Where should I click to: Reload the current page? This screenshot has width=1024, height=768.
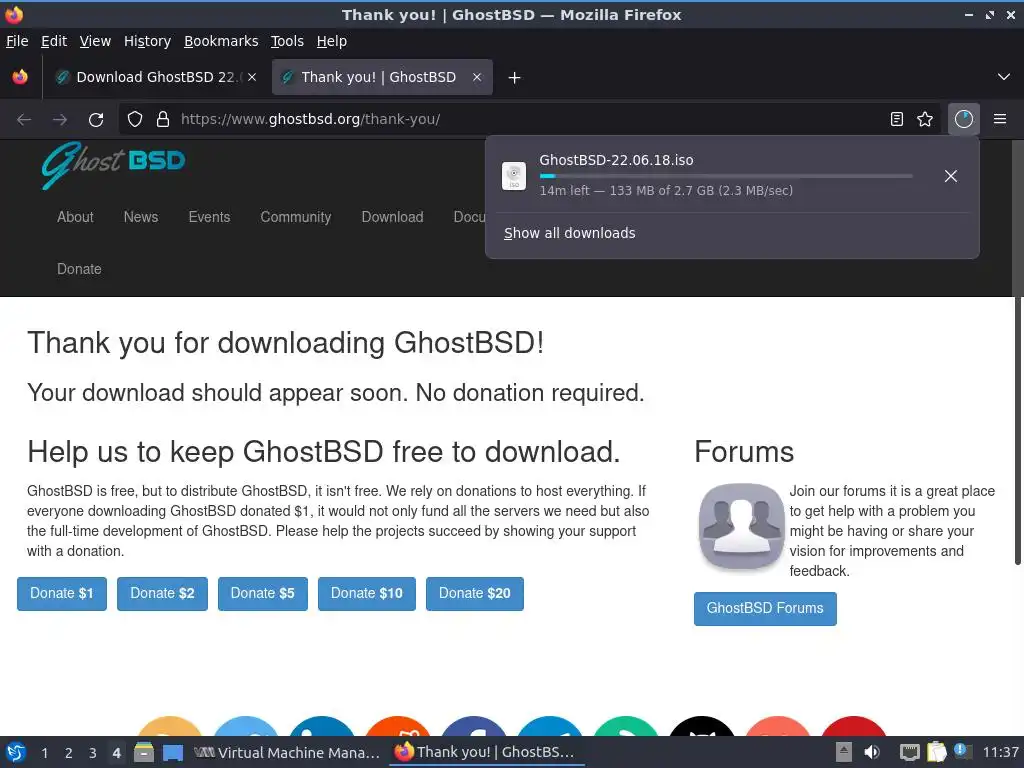tap(96, 120)
